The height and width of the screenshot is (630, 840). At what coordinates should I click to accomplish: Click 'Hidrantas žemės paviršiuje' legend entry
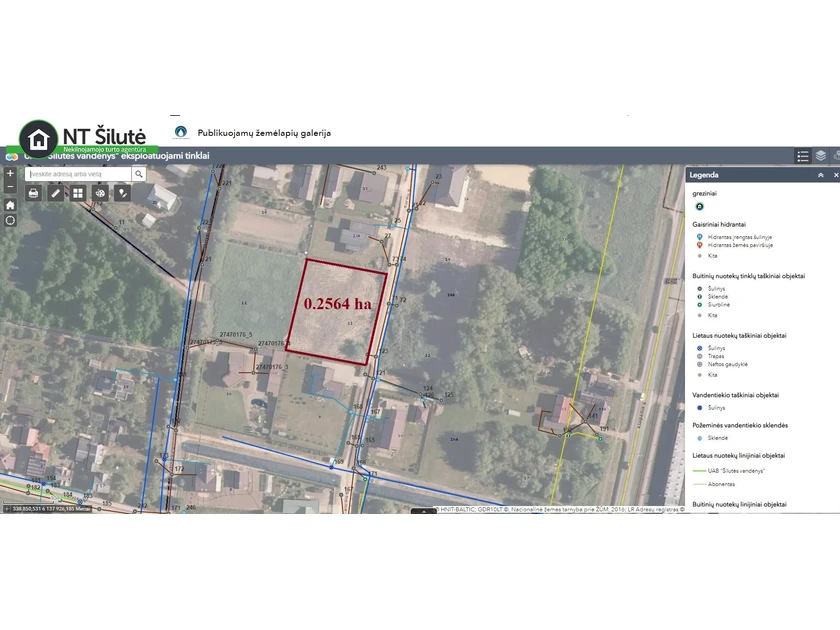click(x=740, y=245)
